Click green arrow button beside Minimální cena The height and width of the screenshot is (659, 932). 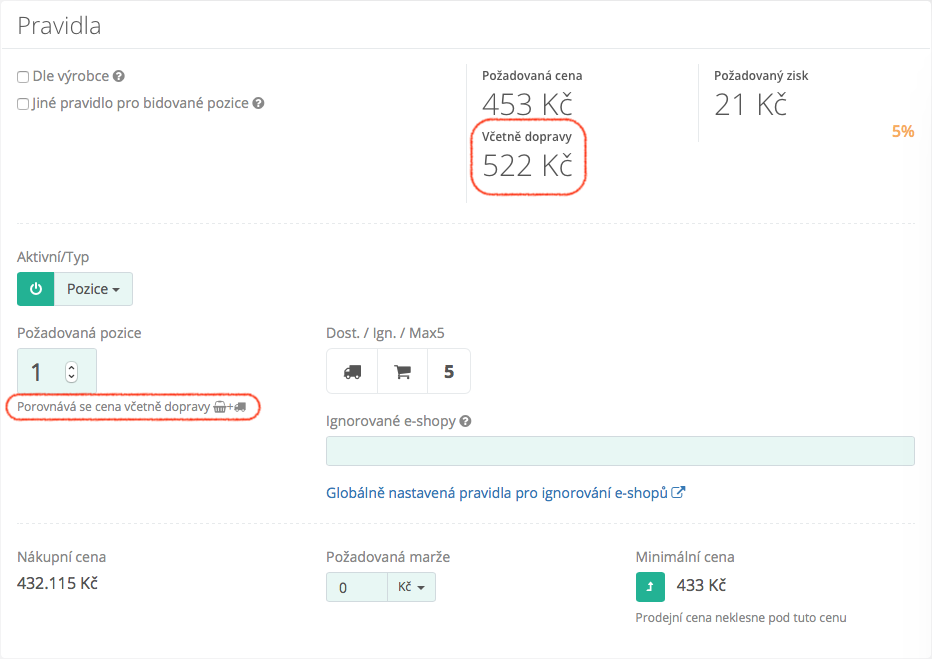[651, 586]
